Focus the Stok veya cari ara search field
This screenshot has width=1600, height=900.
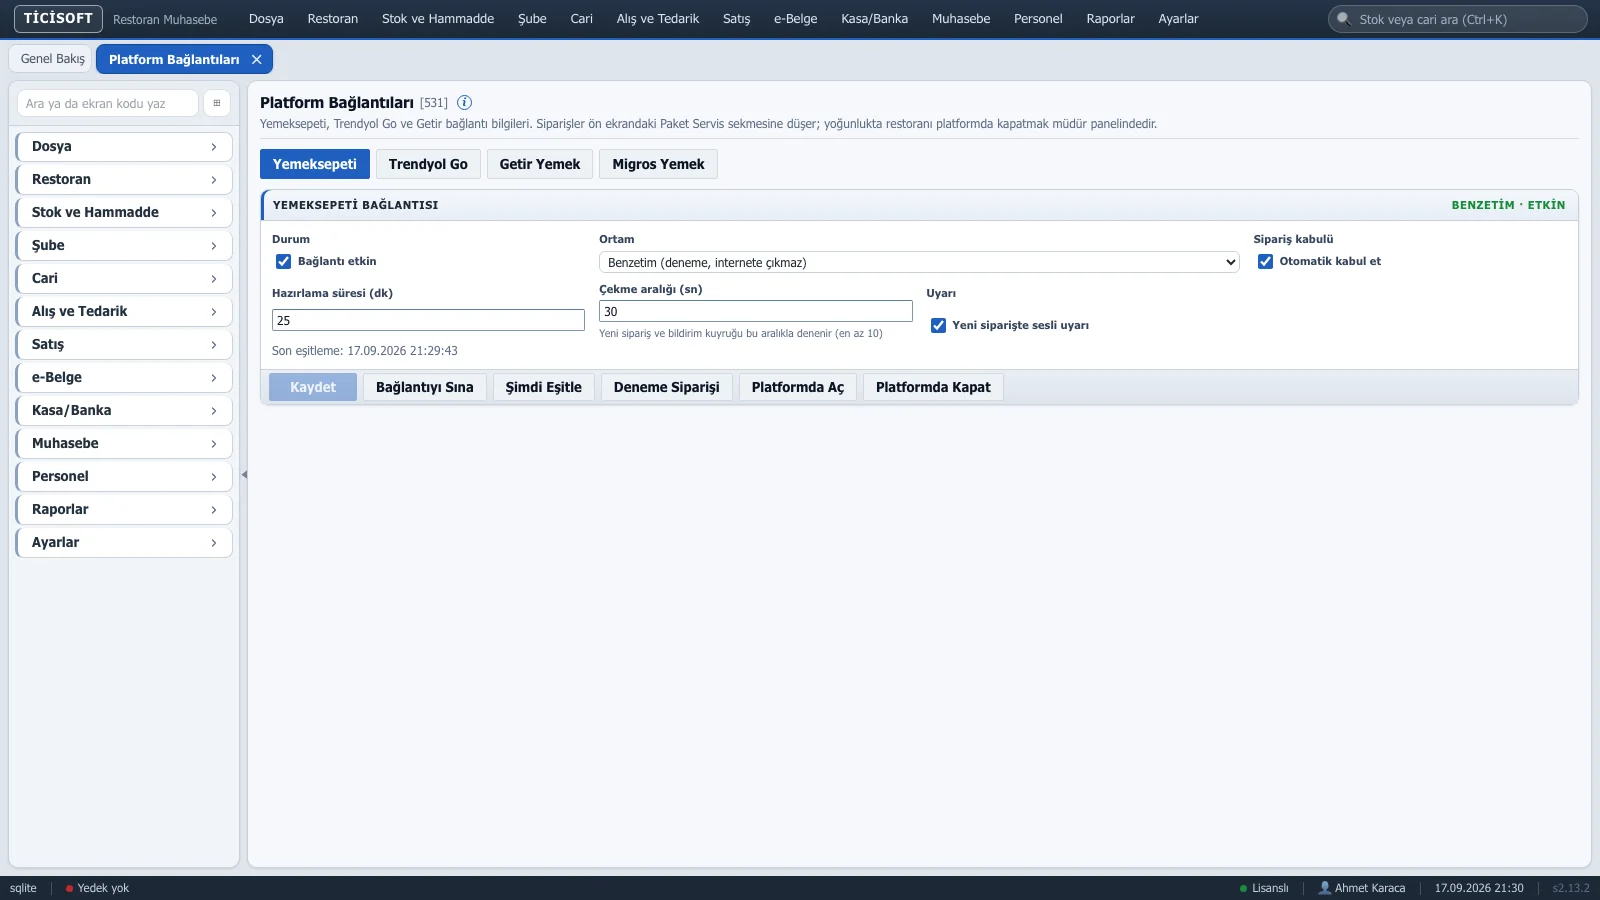[x=1458, y=19]
